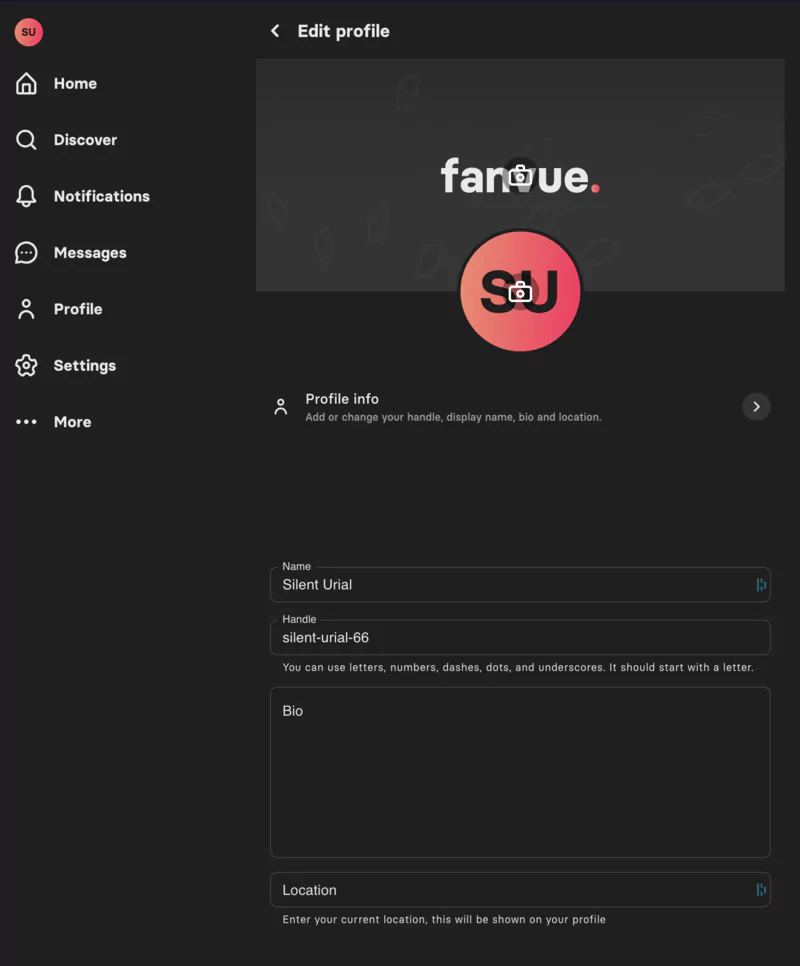Screen dimensions: 800x966
Task: Change avatar photo via camera icon
Action: pyautogui.click(x=520, y=291)
